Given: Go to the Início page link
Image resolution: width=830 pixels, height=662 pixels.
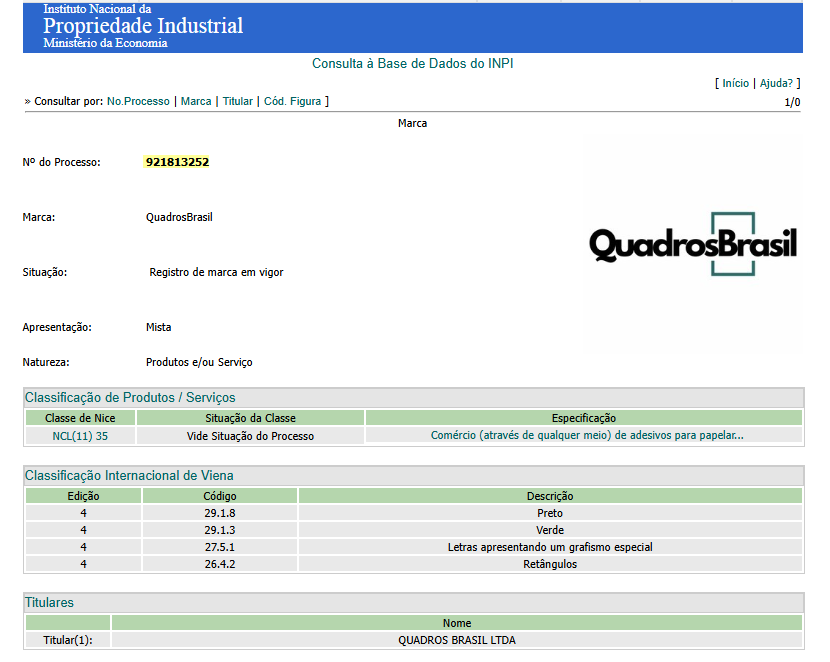Looking at the screenshot, I should click(735, 83).
